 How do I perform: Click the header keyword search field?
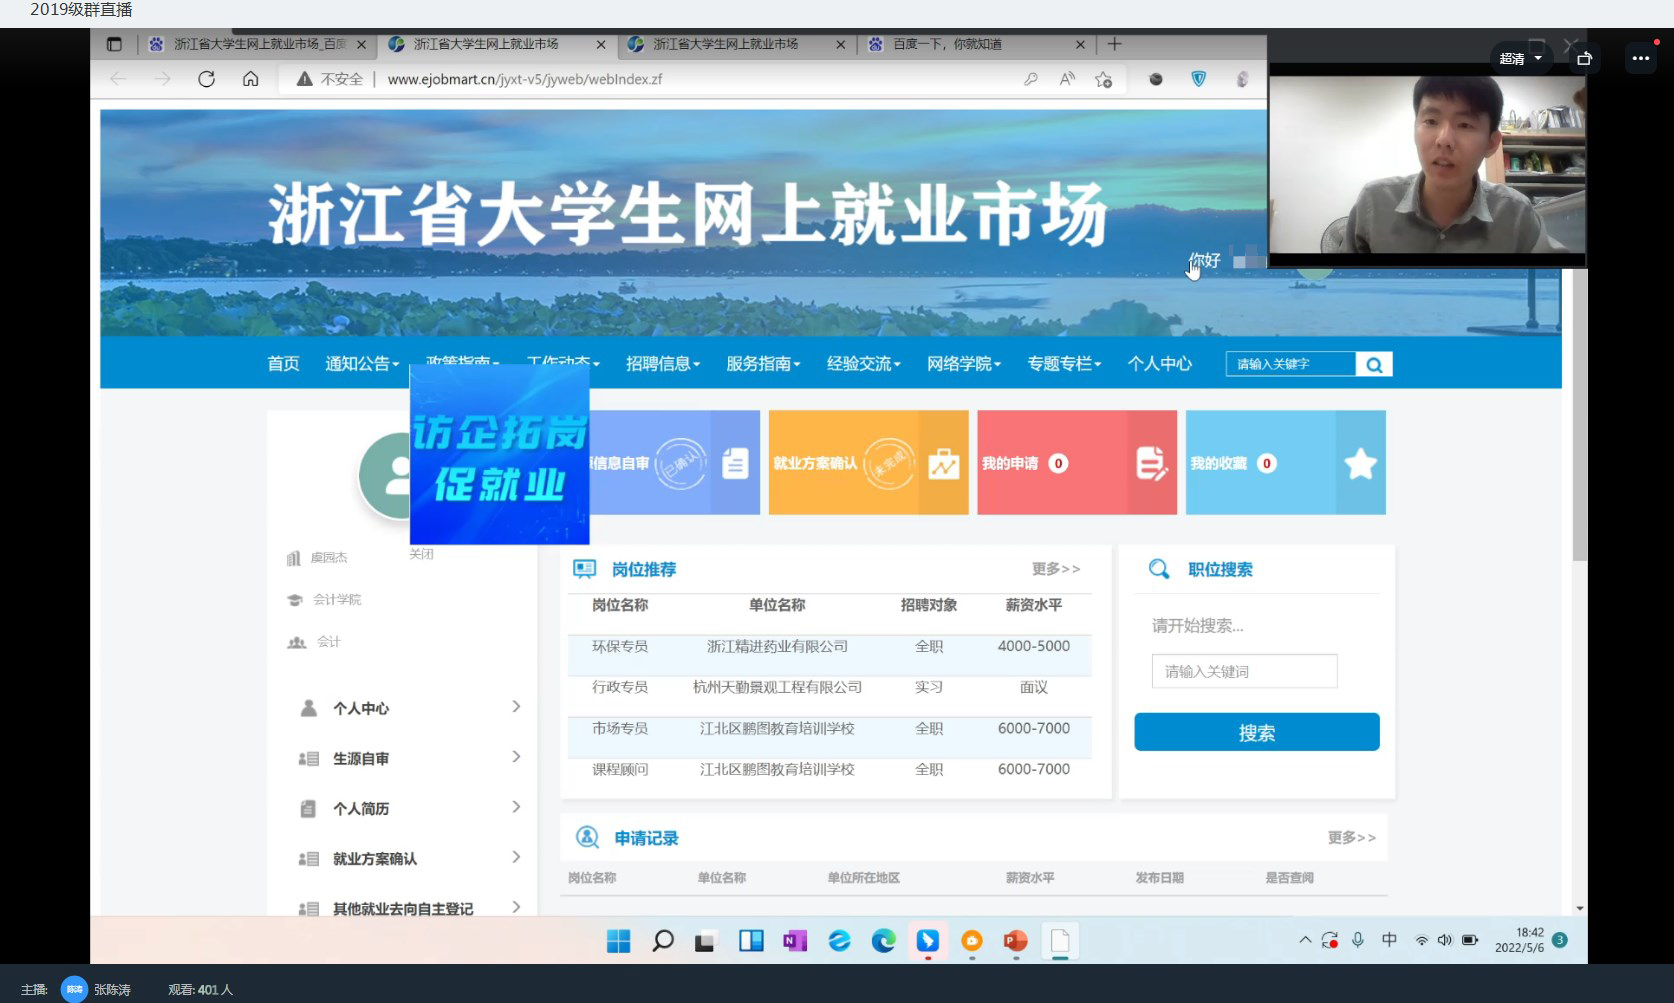1291,364
